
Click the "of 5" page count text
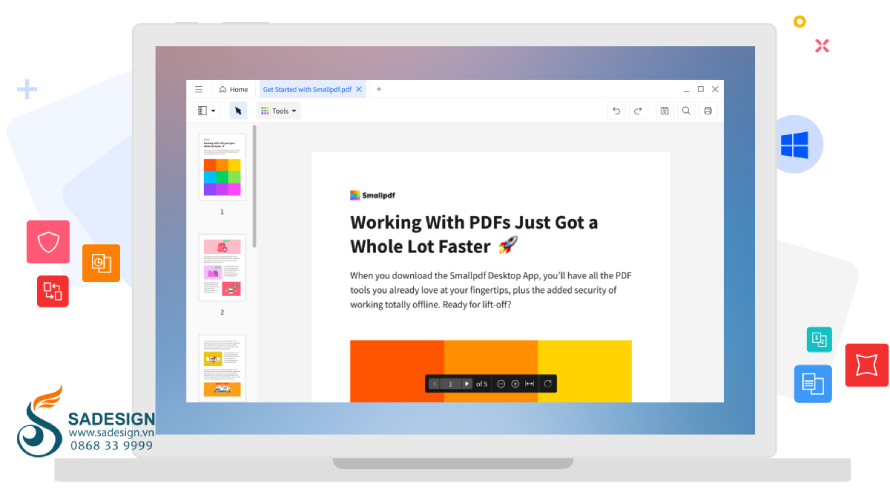pos(481,384)
